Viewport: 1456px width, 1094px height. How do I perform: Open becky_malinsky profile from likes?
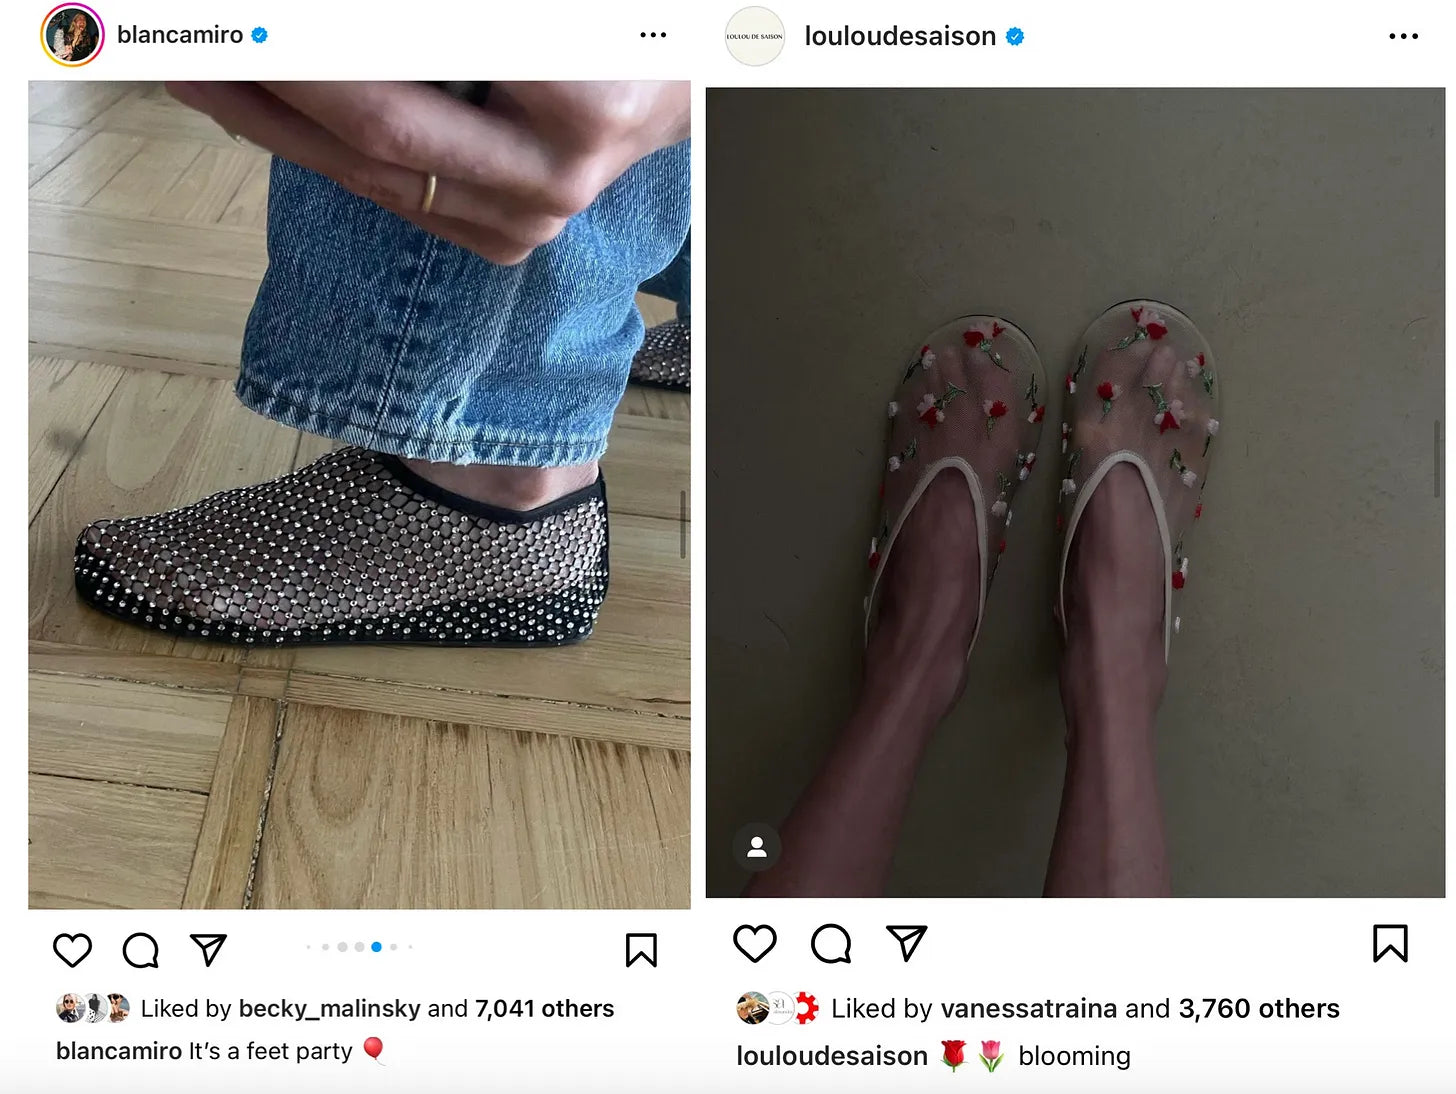330,1008
